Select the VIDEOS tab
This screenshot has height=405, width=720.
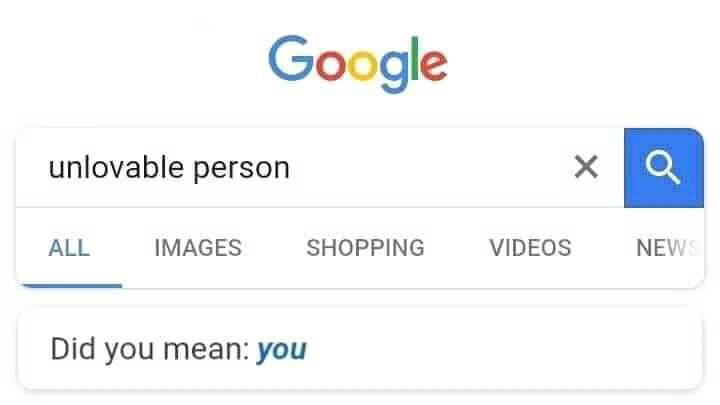[530, 248]
